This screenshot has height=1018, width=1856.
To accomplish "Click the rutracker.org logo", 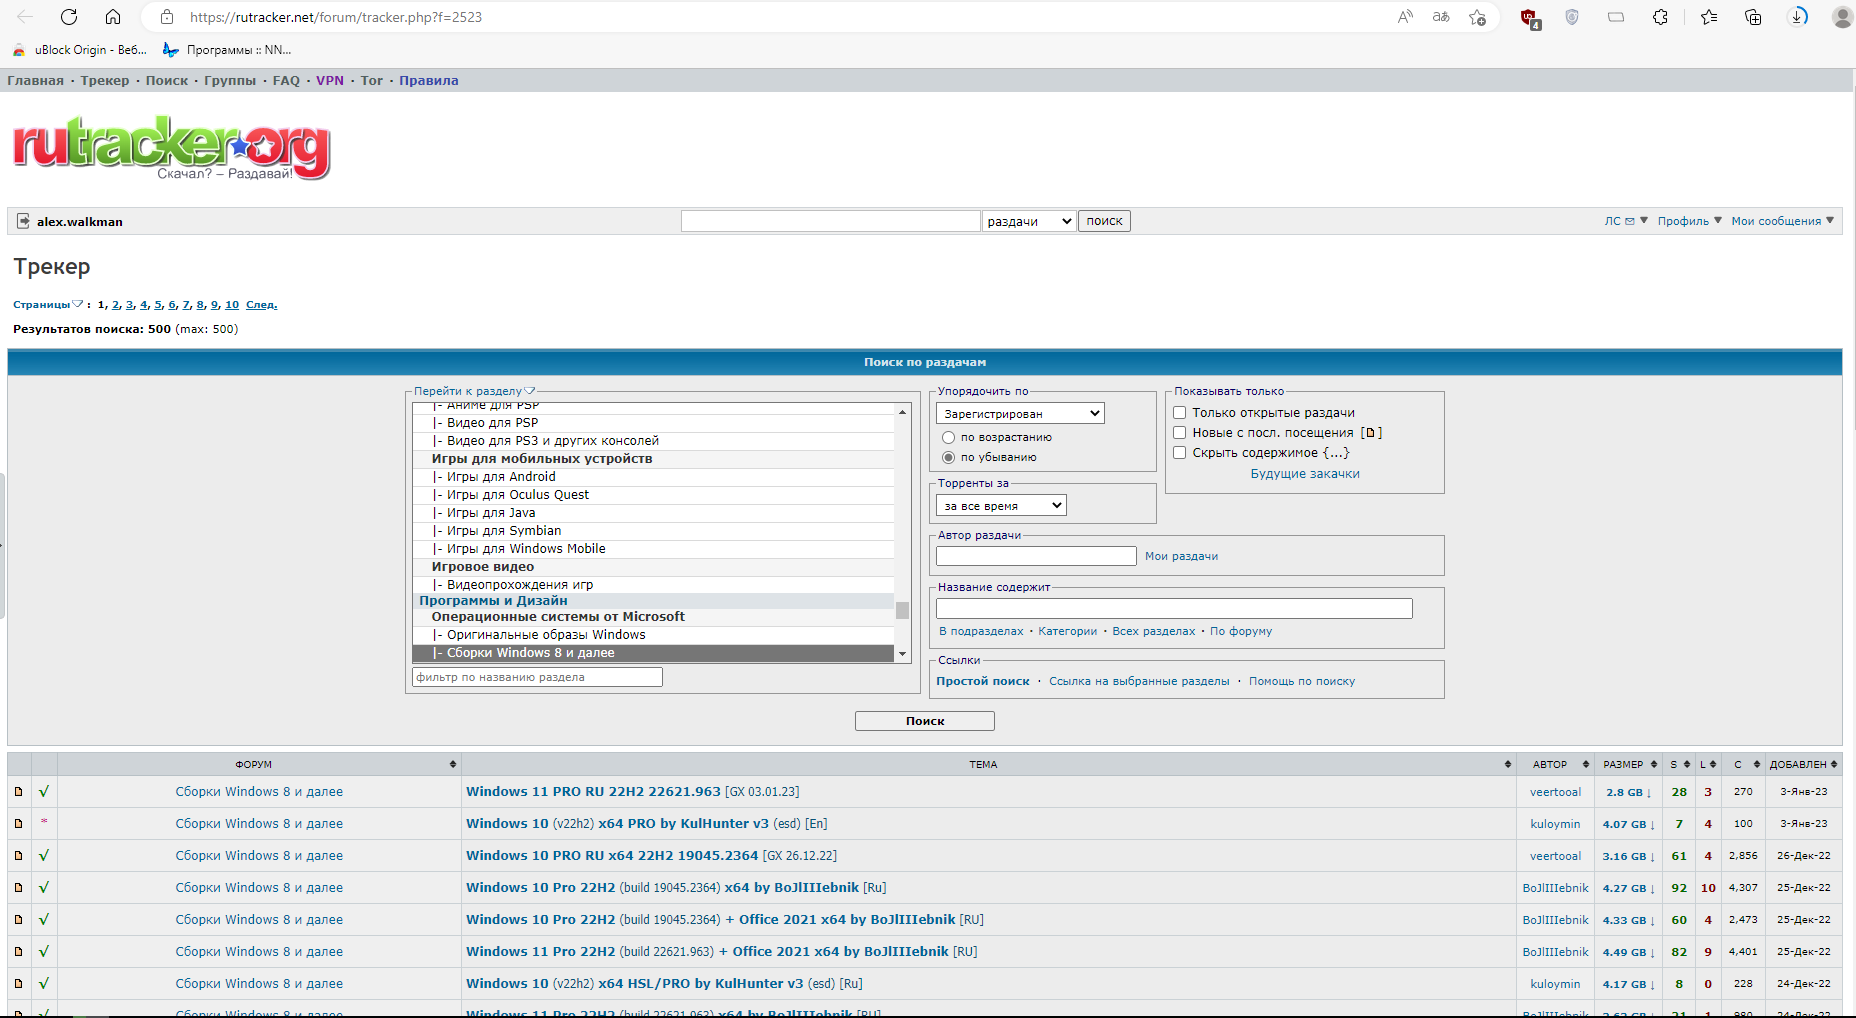I will coord(171,147).
